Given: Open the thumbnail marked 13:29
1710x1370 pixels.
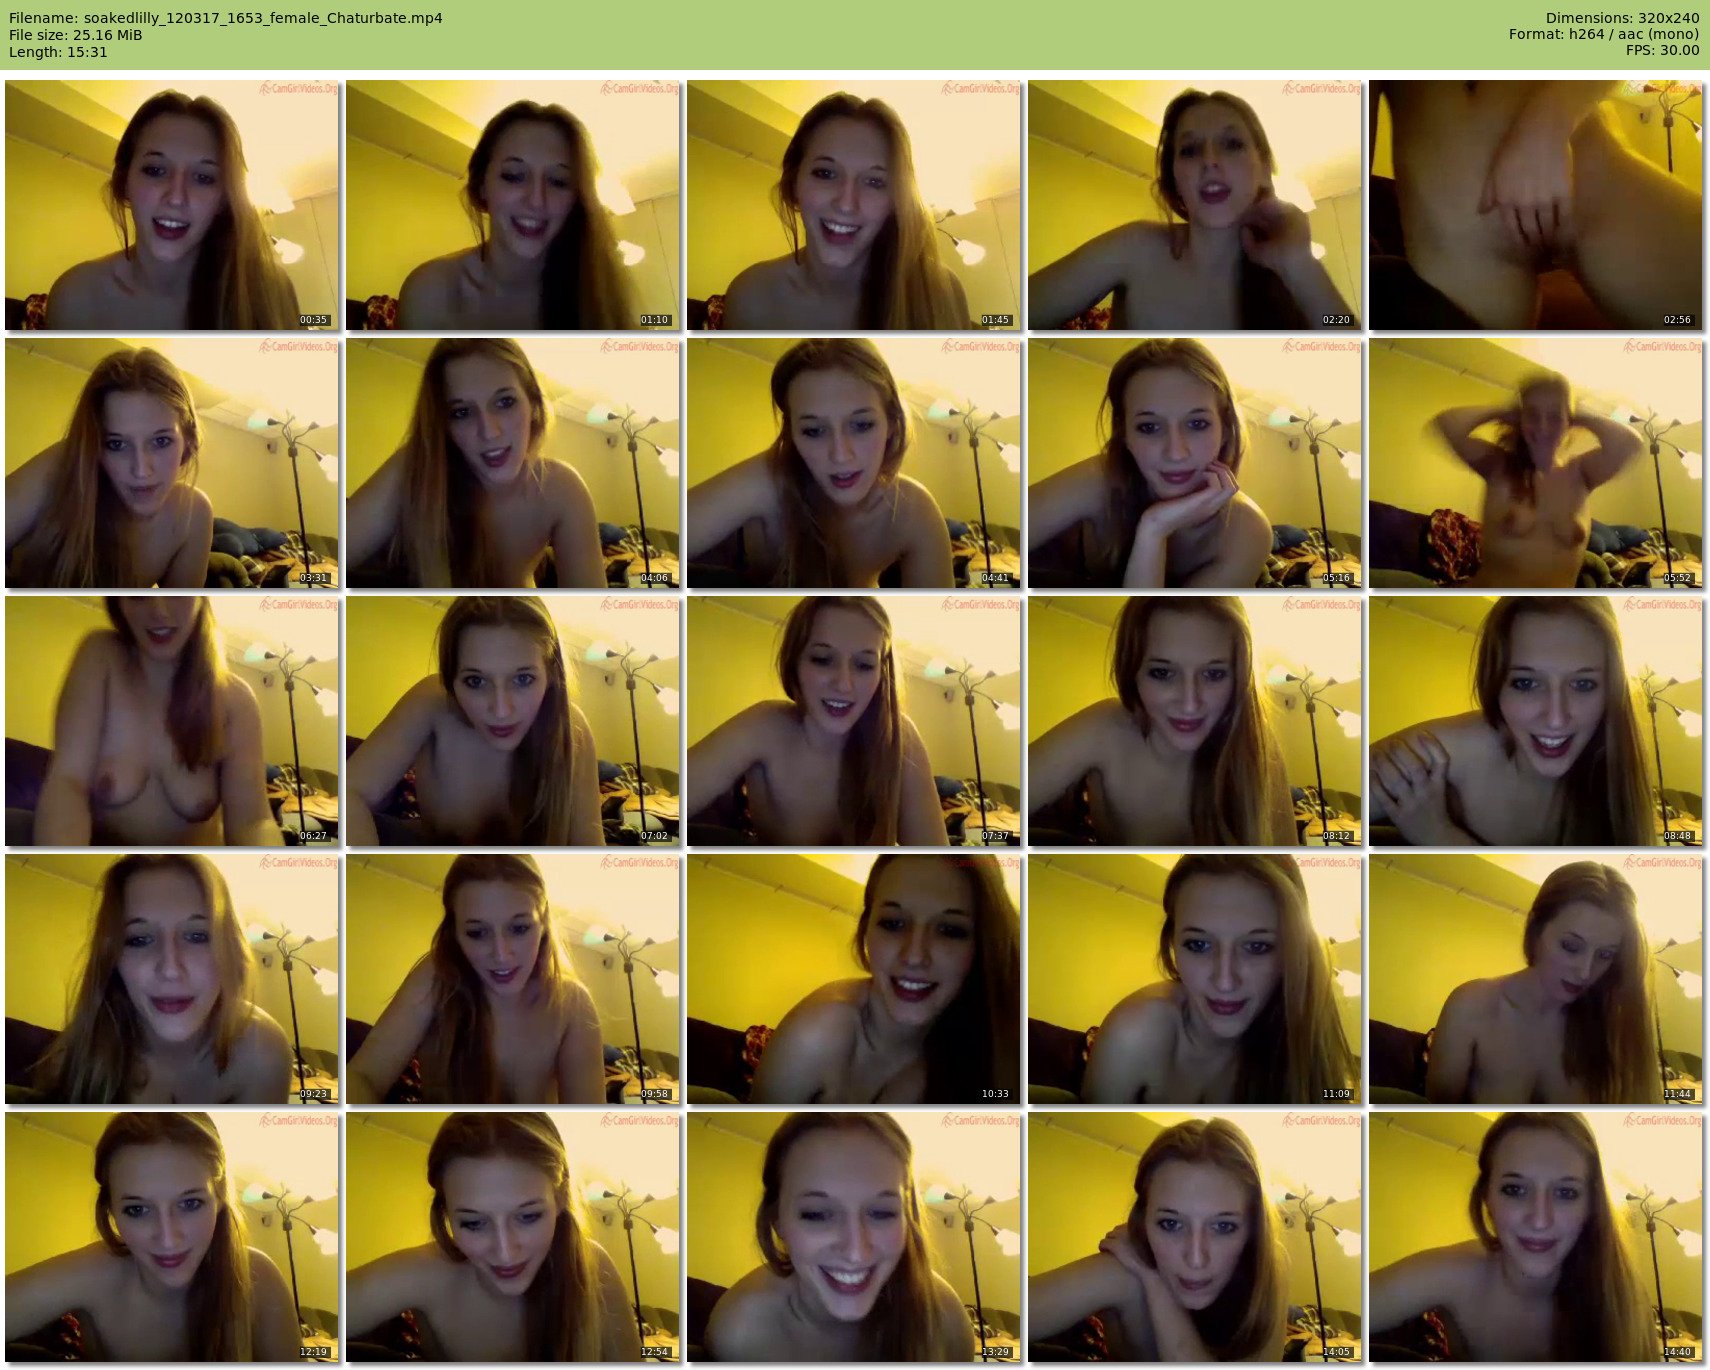Looking at the screenshot, I should 854,1237.
